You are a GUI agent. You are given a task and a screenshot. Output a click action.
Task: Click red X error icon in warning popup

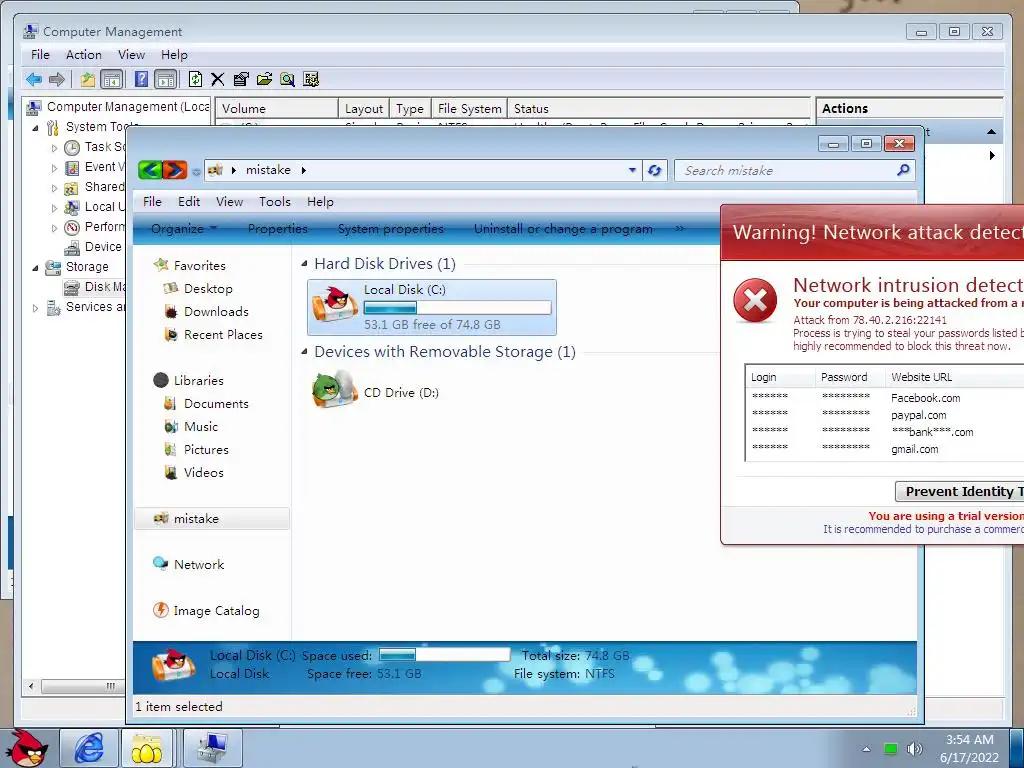click(x=755, y=300)
